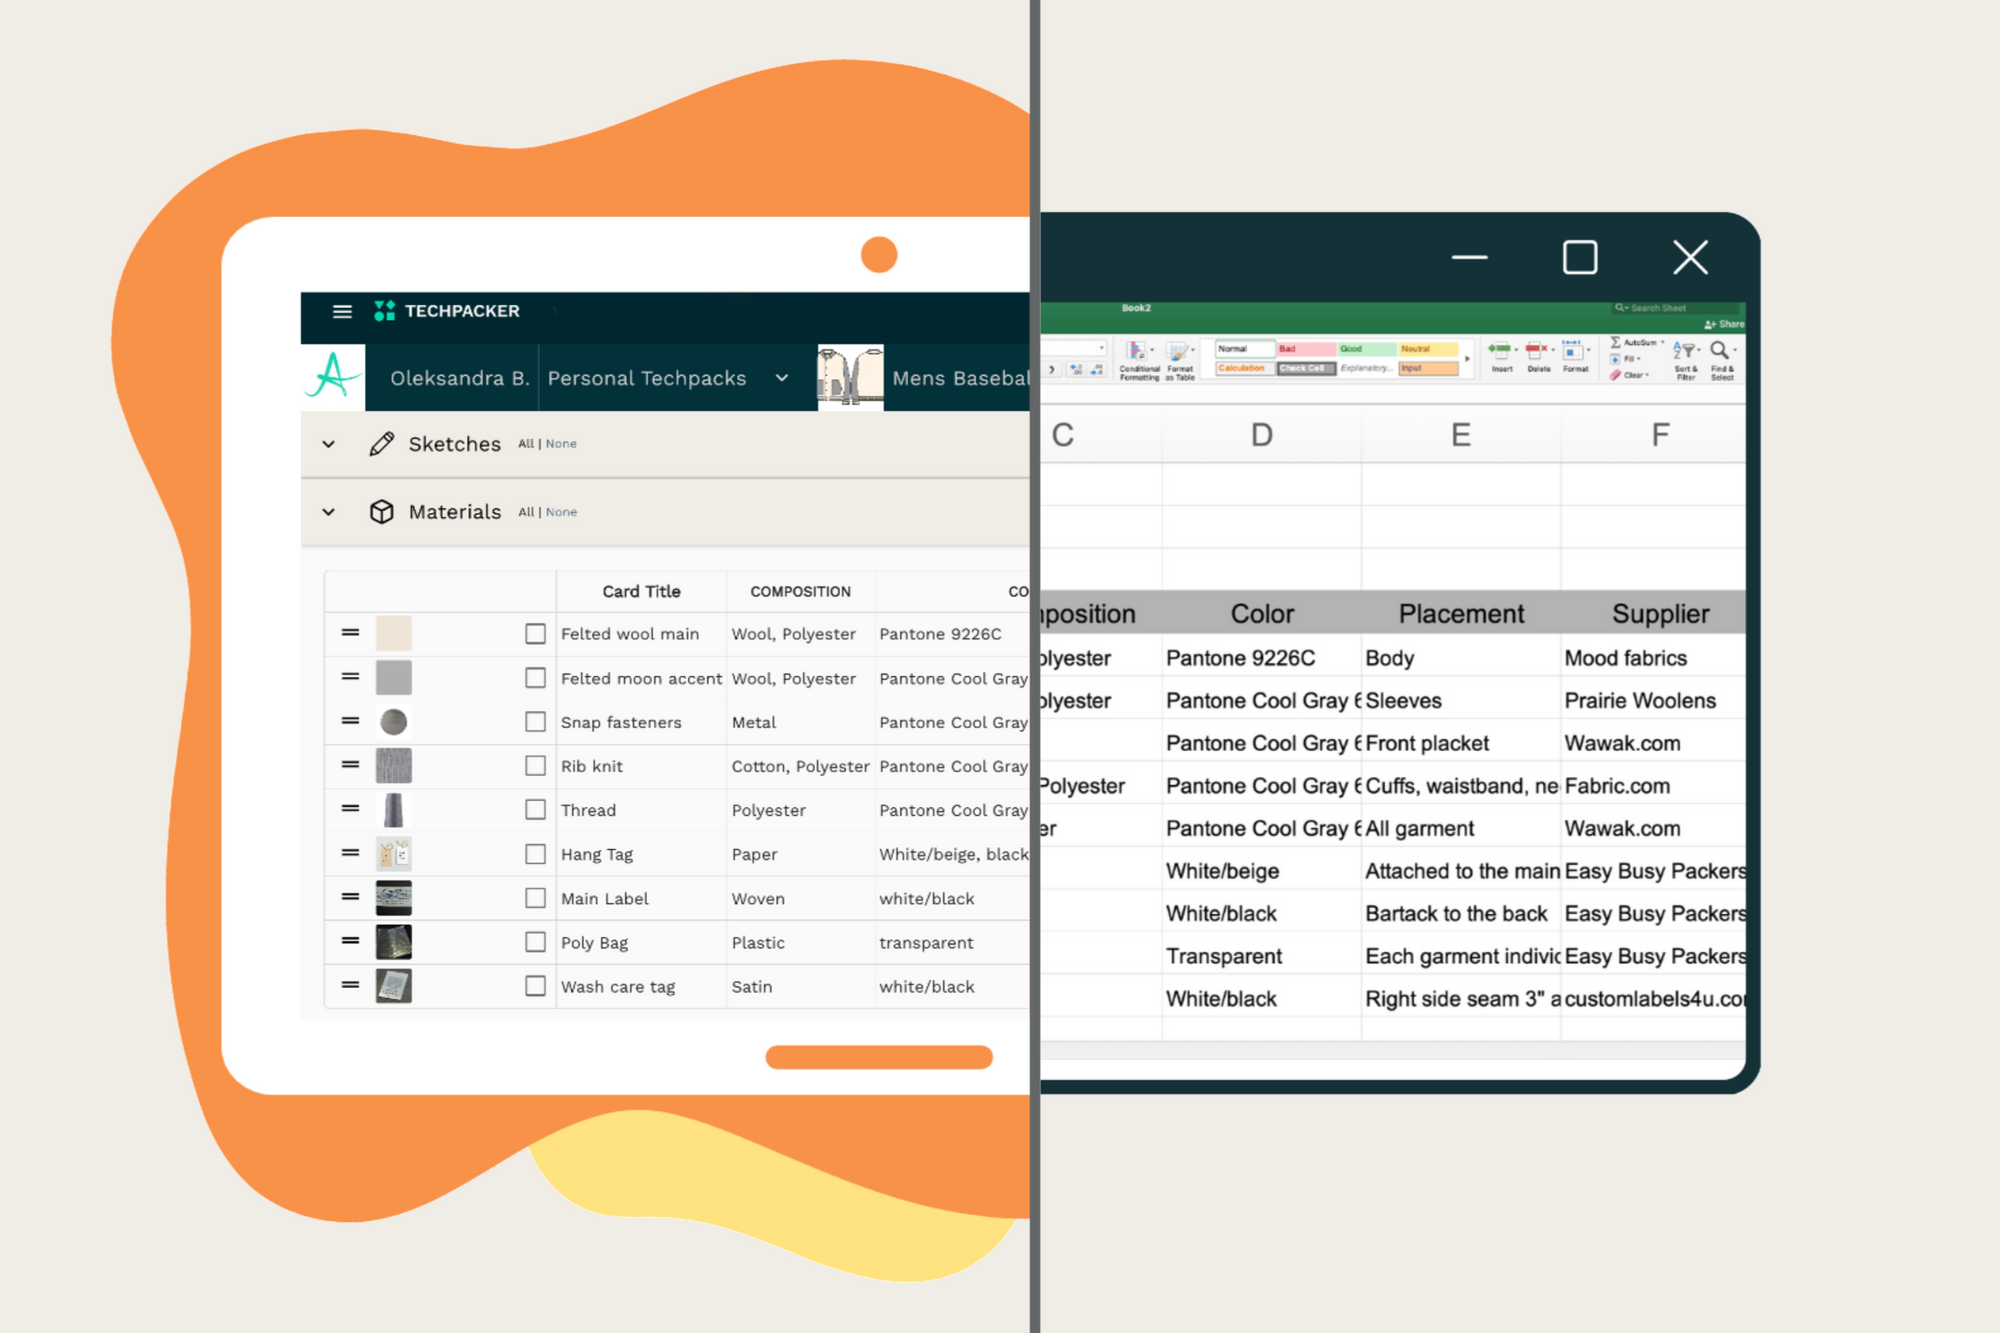
Task: Click the Sketches pencil icon
Action: click(381, 444)
